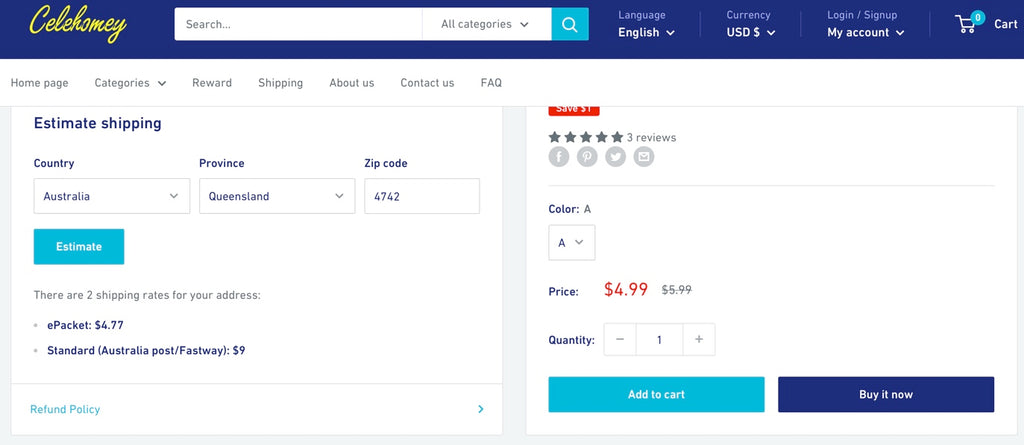Share product via Facebook icon

click(559, 156)
